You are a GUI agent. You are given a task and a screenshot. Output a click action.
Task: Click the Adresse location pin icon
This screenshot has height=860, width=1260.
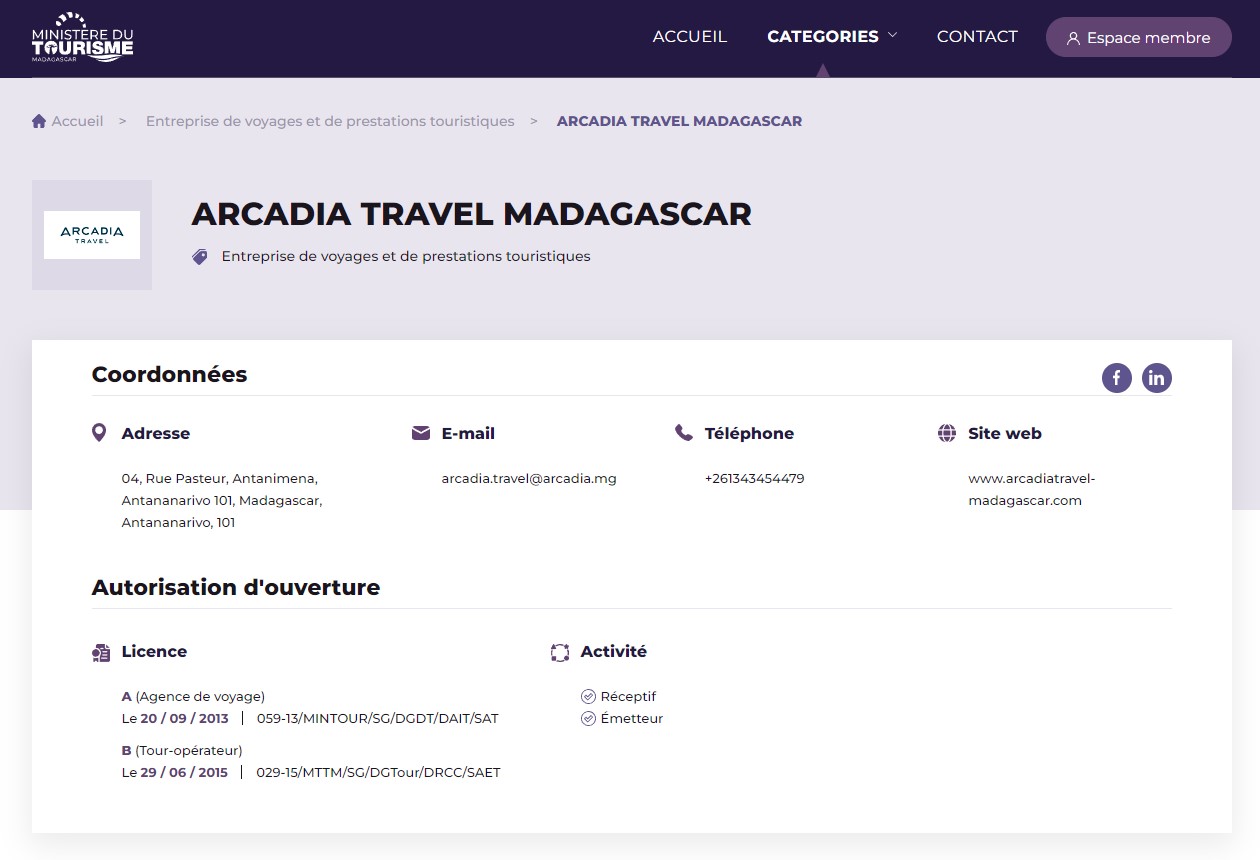pos(99,433)
